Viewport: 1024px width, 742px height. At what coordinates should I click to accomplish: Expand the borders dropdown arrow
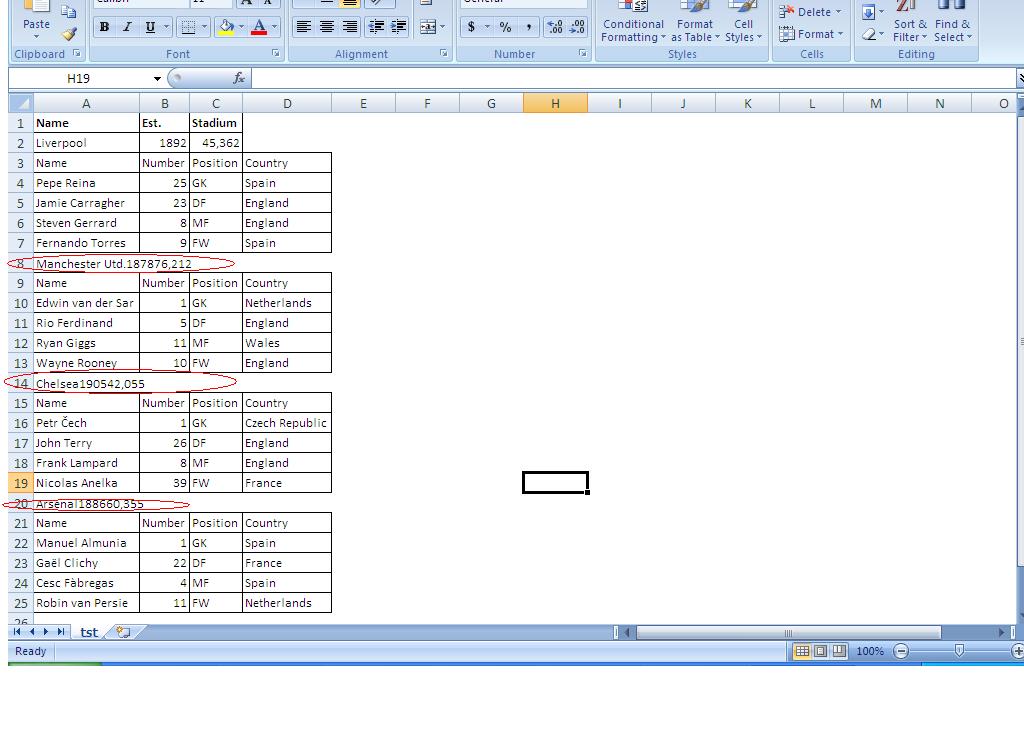tap(204, 27)
